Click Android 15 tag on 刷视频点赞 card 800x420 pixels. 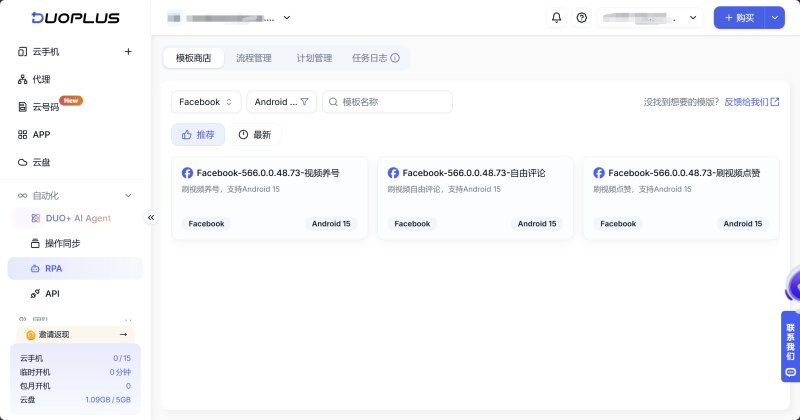pyautogui.click(x=743, y=224)
